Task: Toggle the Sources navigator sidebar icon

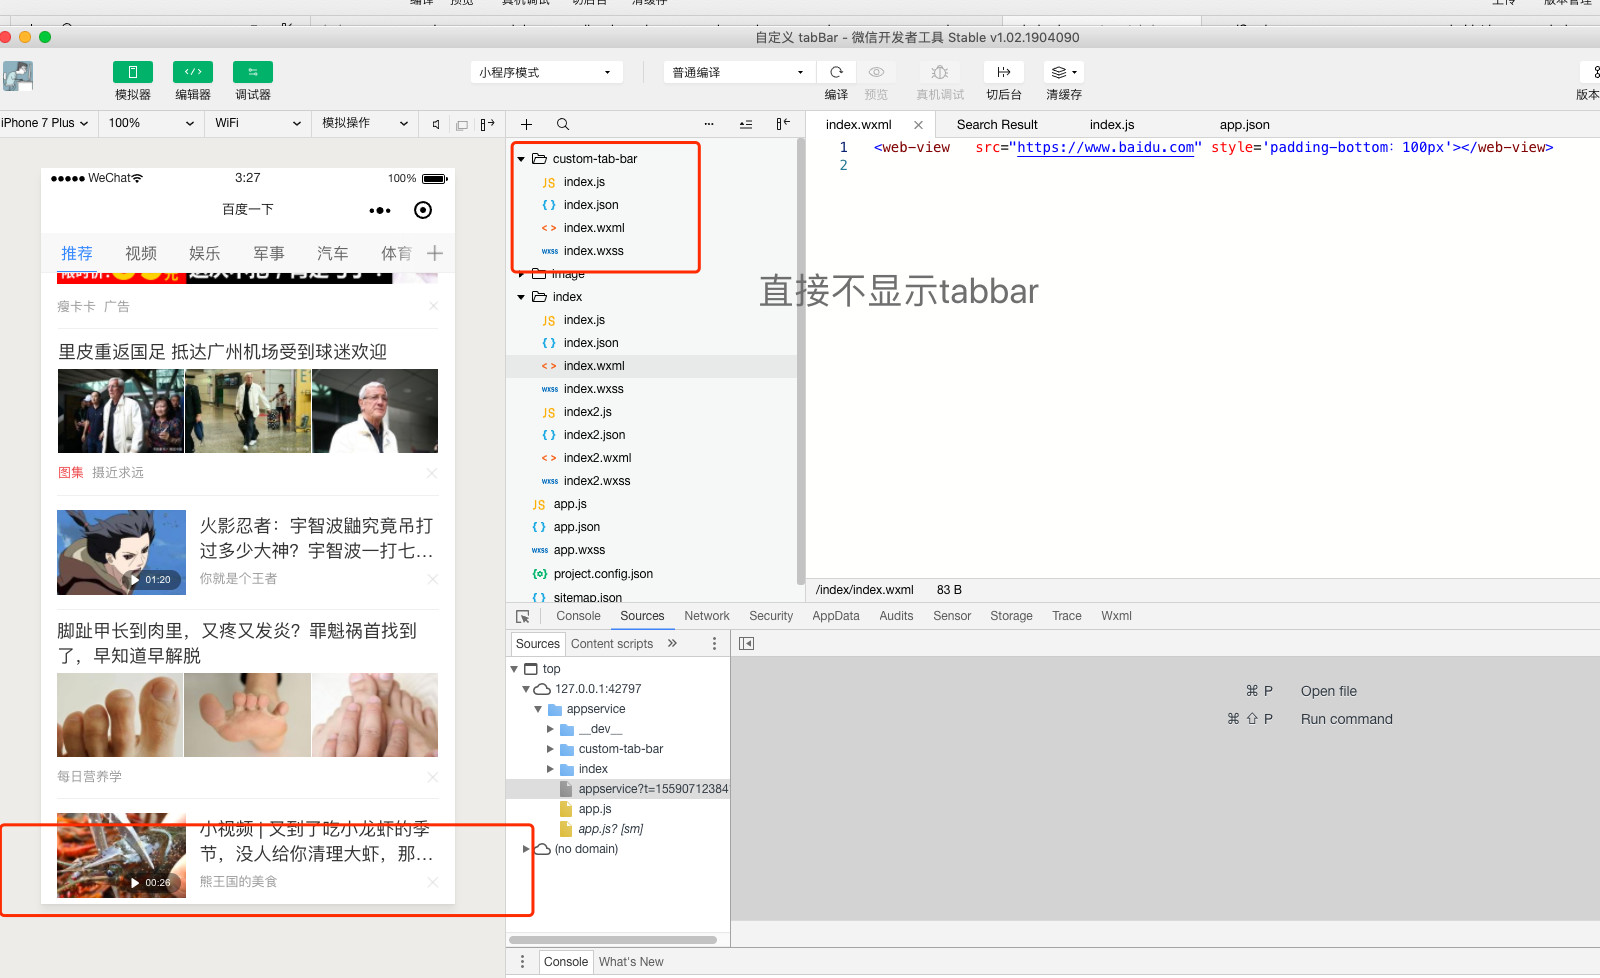Action: (746, 643)
